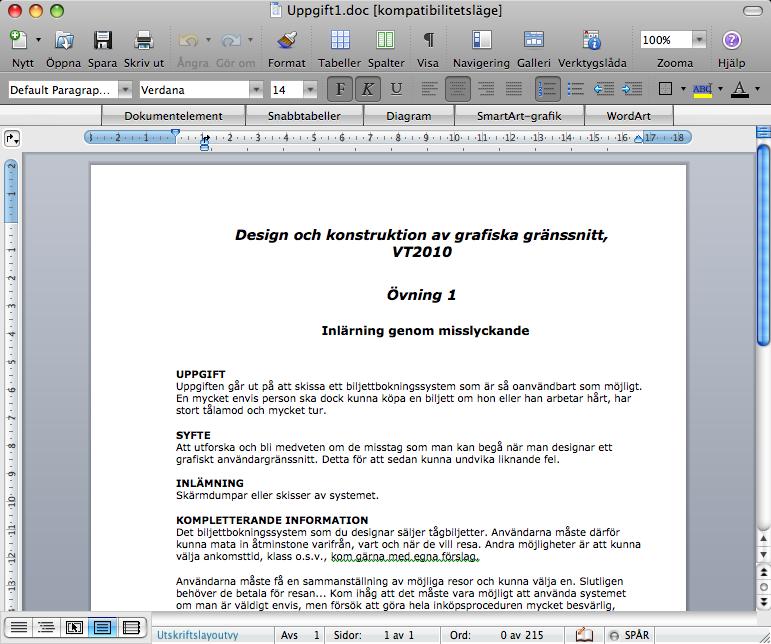
Task: Expand the Gör om dropdown arrow
Action: (250, 39)
